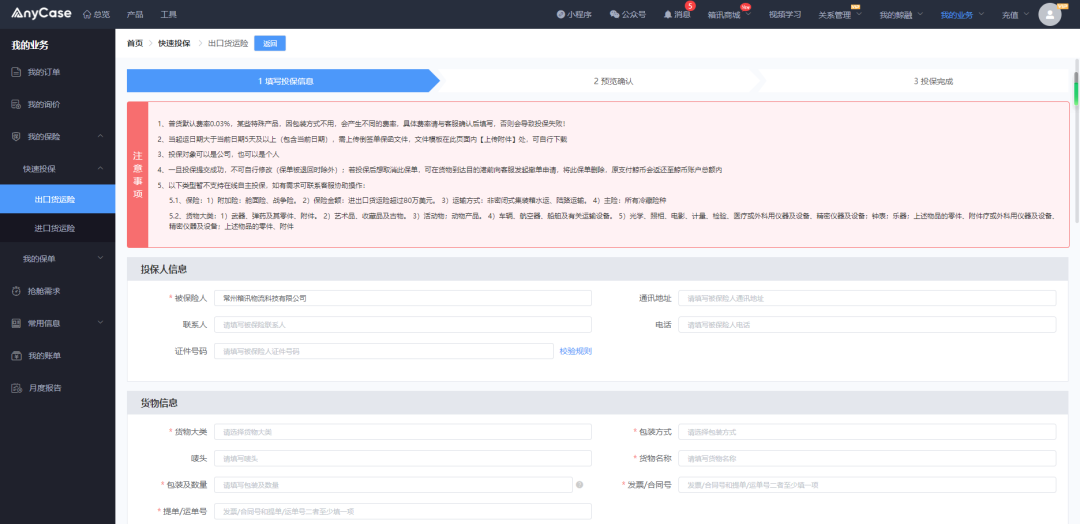This screenshot has width=1080, height=524.
Task: Open the 货物大类 select box
Action: click(403, 432)
